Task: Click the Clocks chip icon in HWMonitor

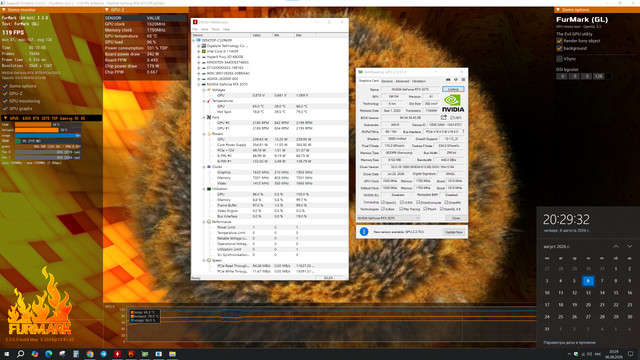Action: (x=209, y=167)
